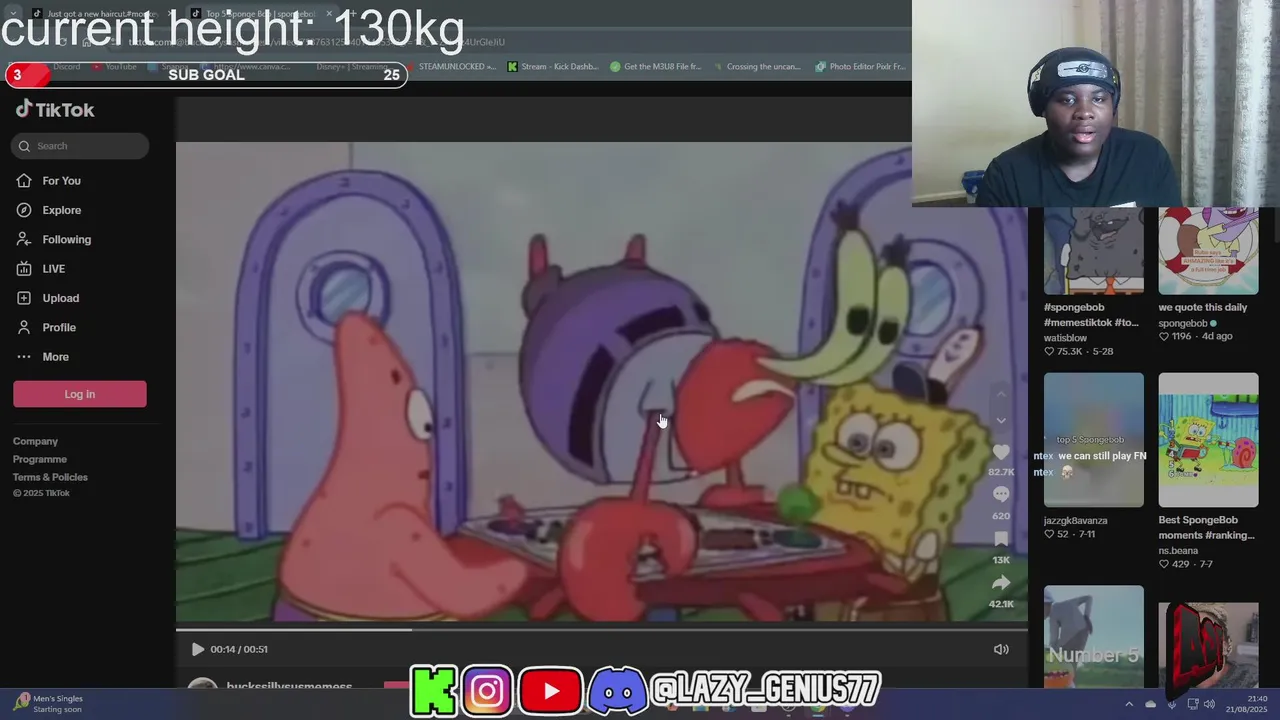Open the For You feed
The image size is (1280, 720).
(61, 181)
